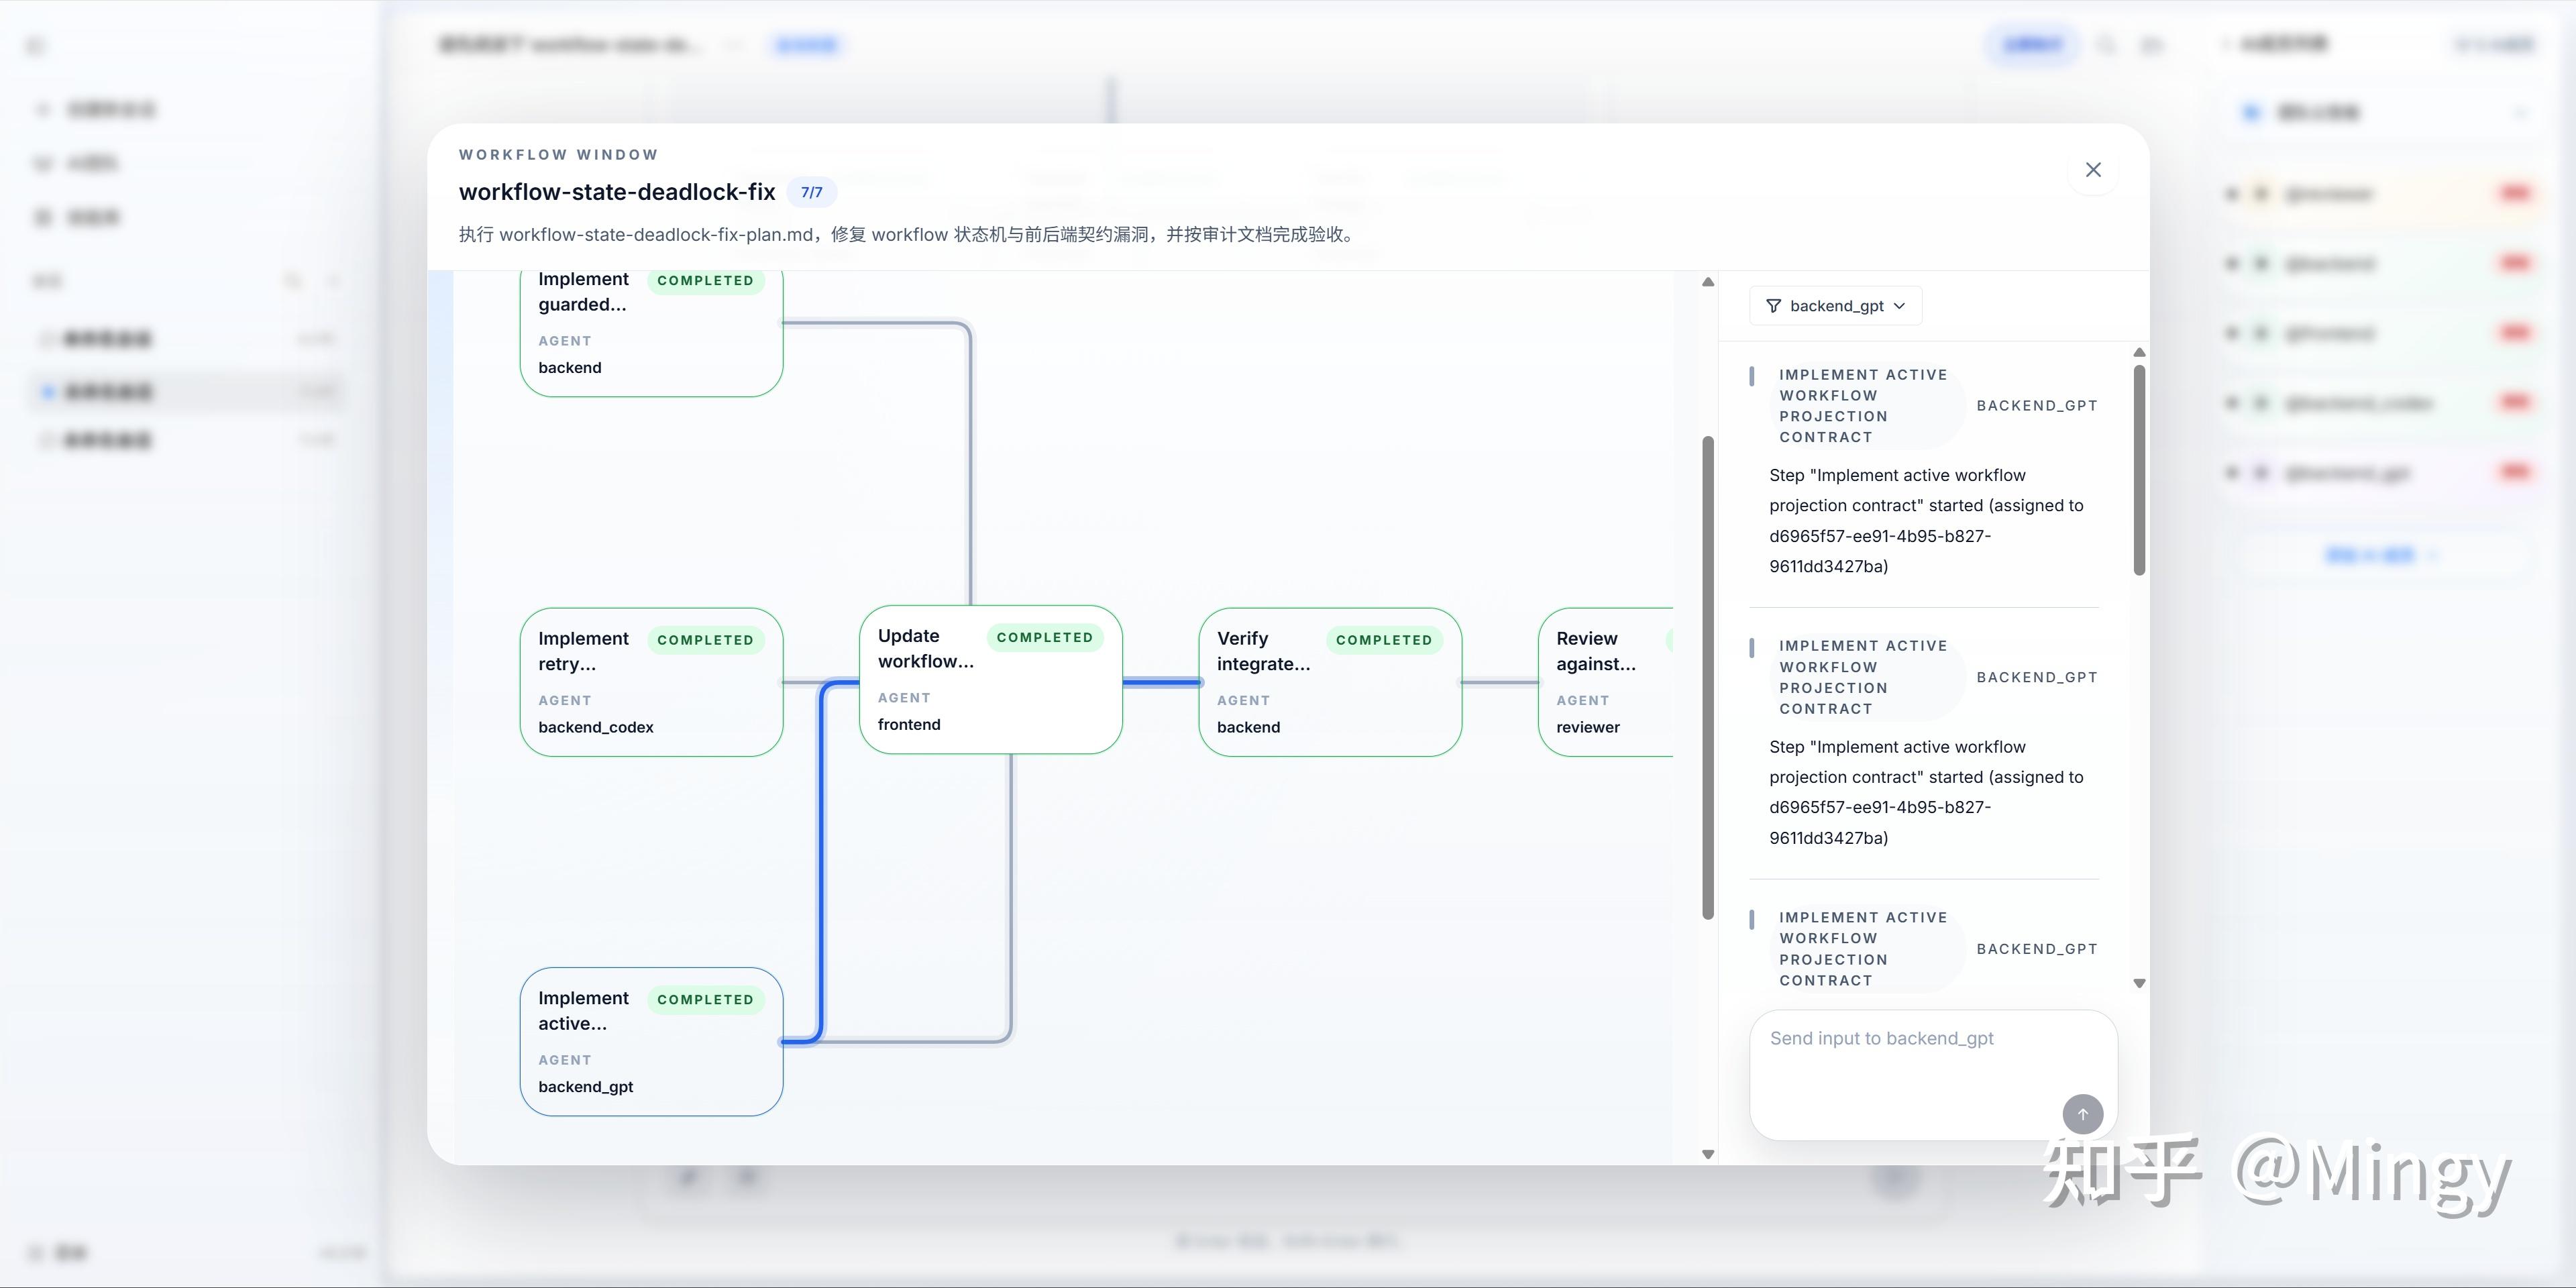Click blue button in background header

[2033, 45]
